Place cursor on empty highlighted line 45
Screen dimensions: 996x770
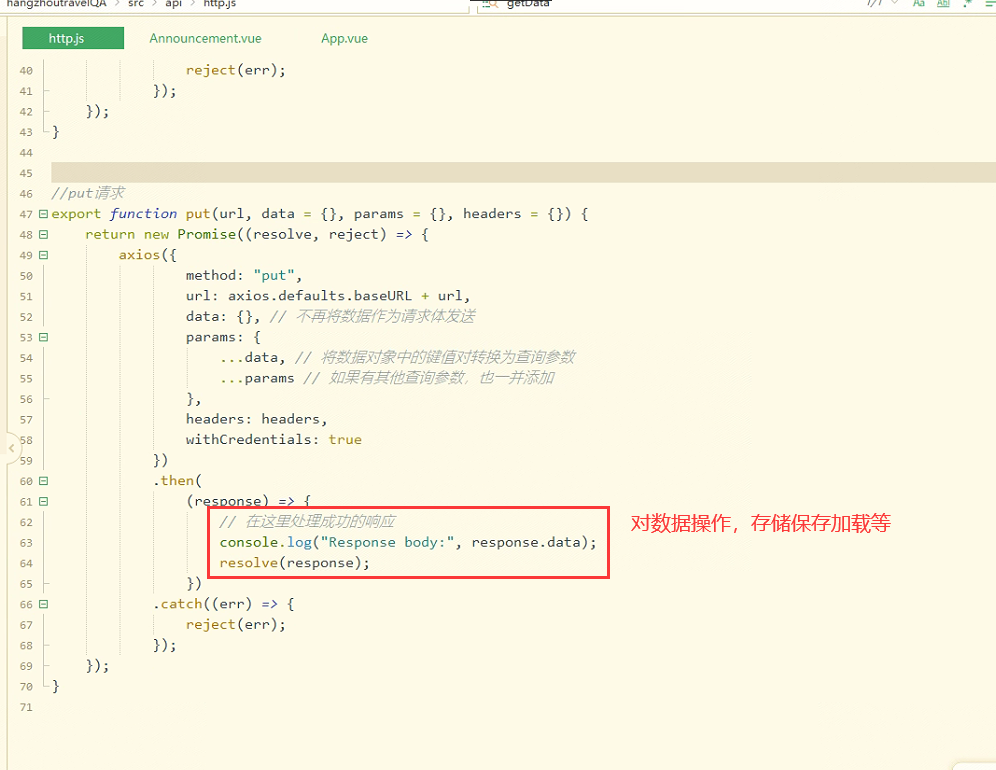(500, 173)
